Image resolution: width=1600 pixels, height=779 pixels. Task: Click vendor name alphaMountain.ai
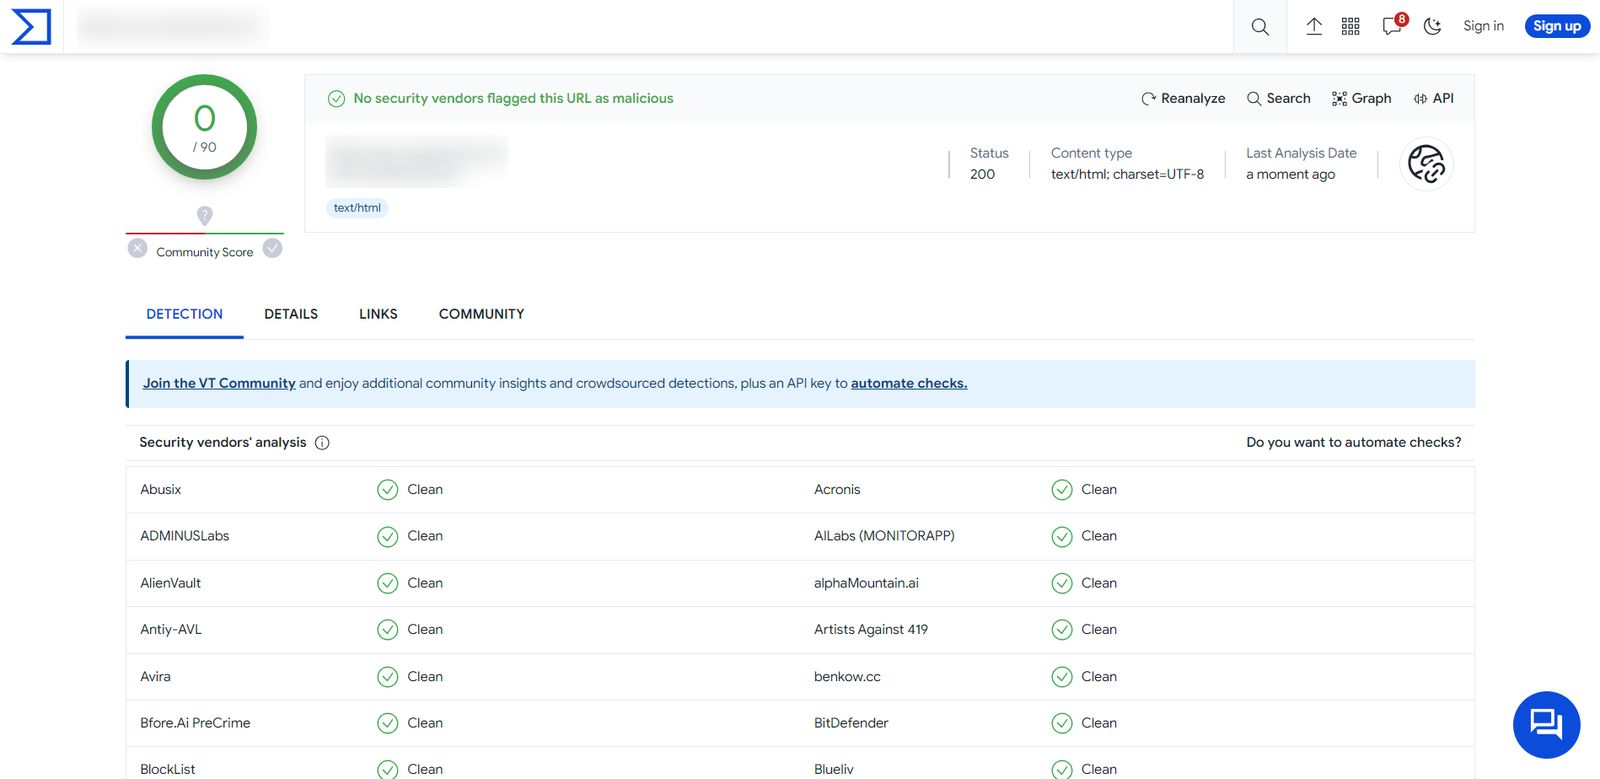click(866, 583)
